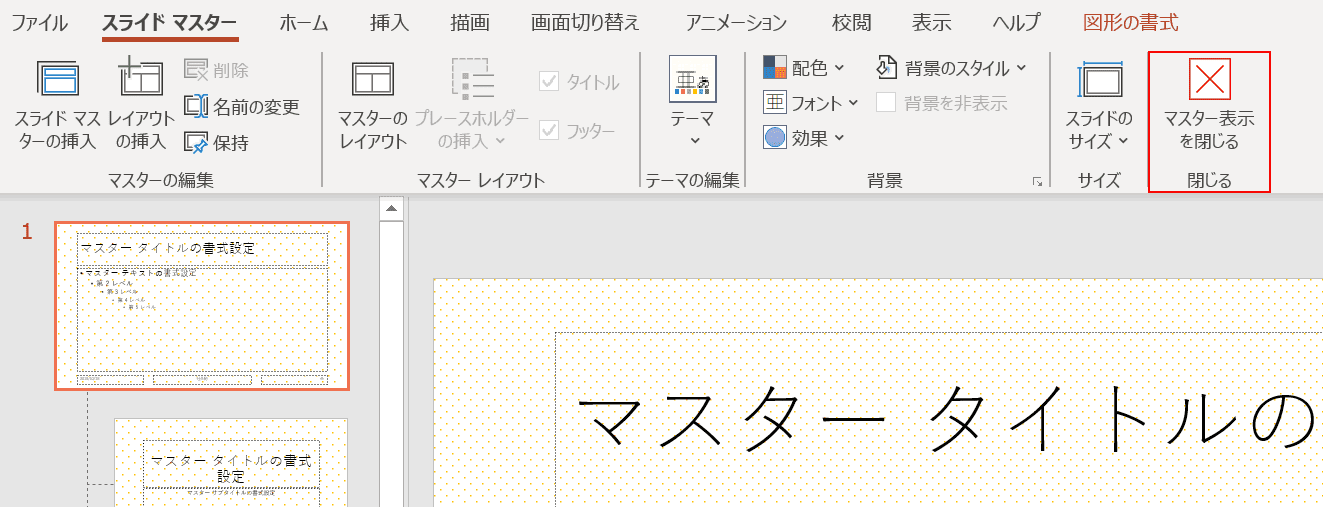This screenshot has width=1323, height=507.
Task: Open the Shape Format (図形の書式) tab
Action: (x=1131, y=22)
